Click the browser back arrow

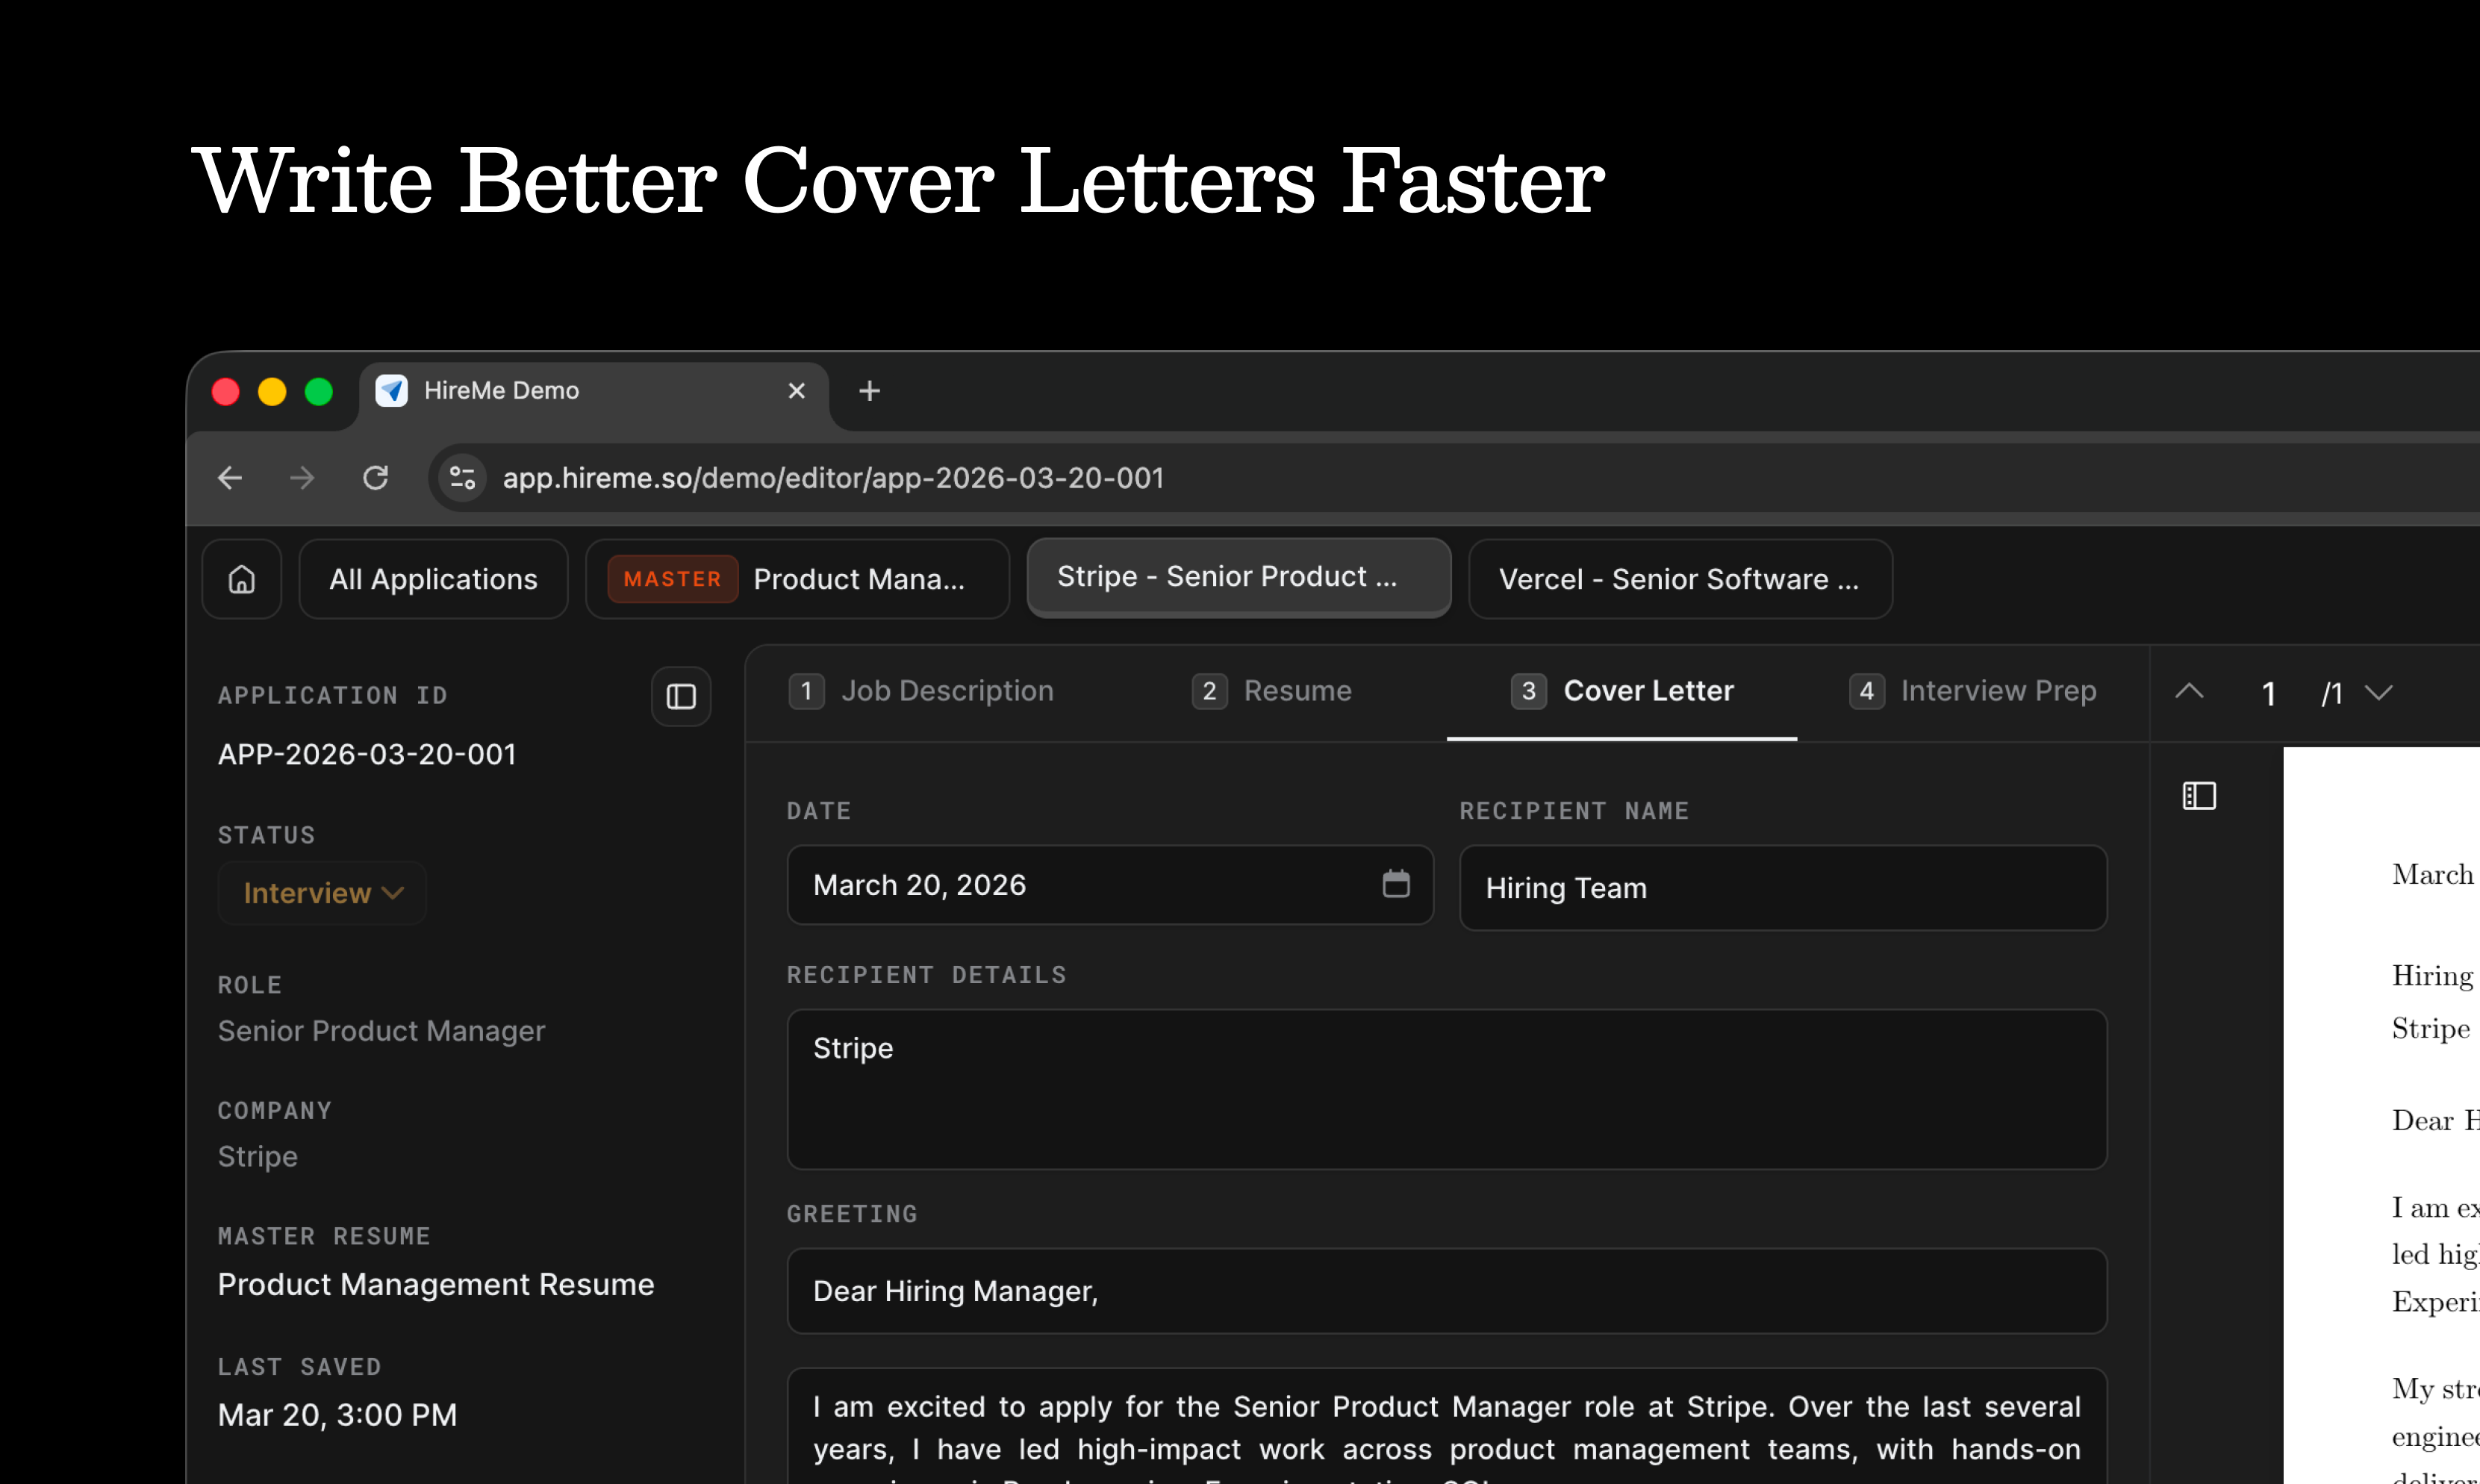coord(230,478)
